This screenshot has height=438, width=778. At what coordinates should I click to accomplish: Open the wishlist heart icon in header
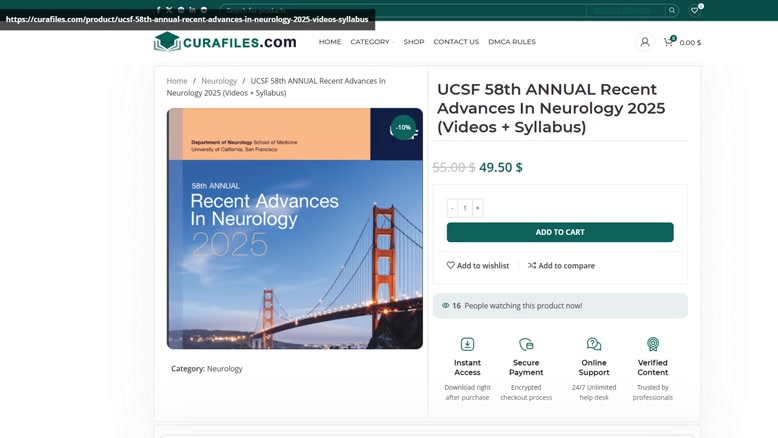coord(695,10)
